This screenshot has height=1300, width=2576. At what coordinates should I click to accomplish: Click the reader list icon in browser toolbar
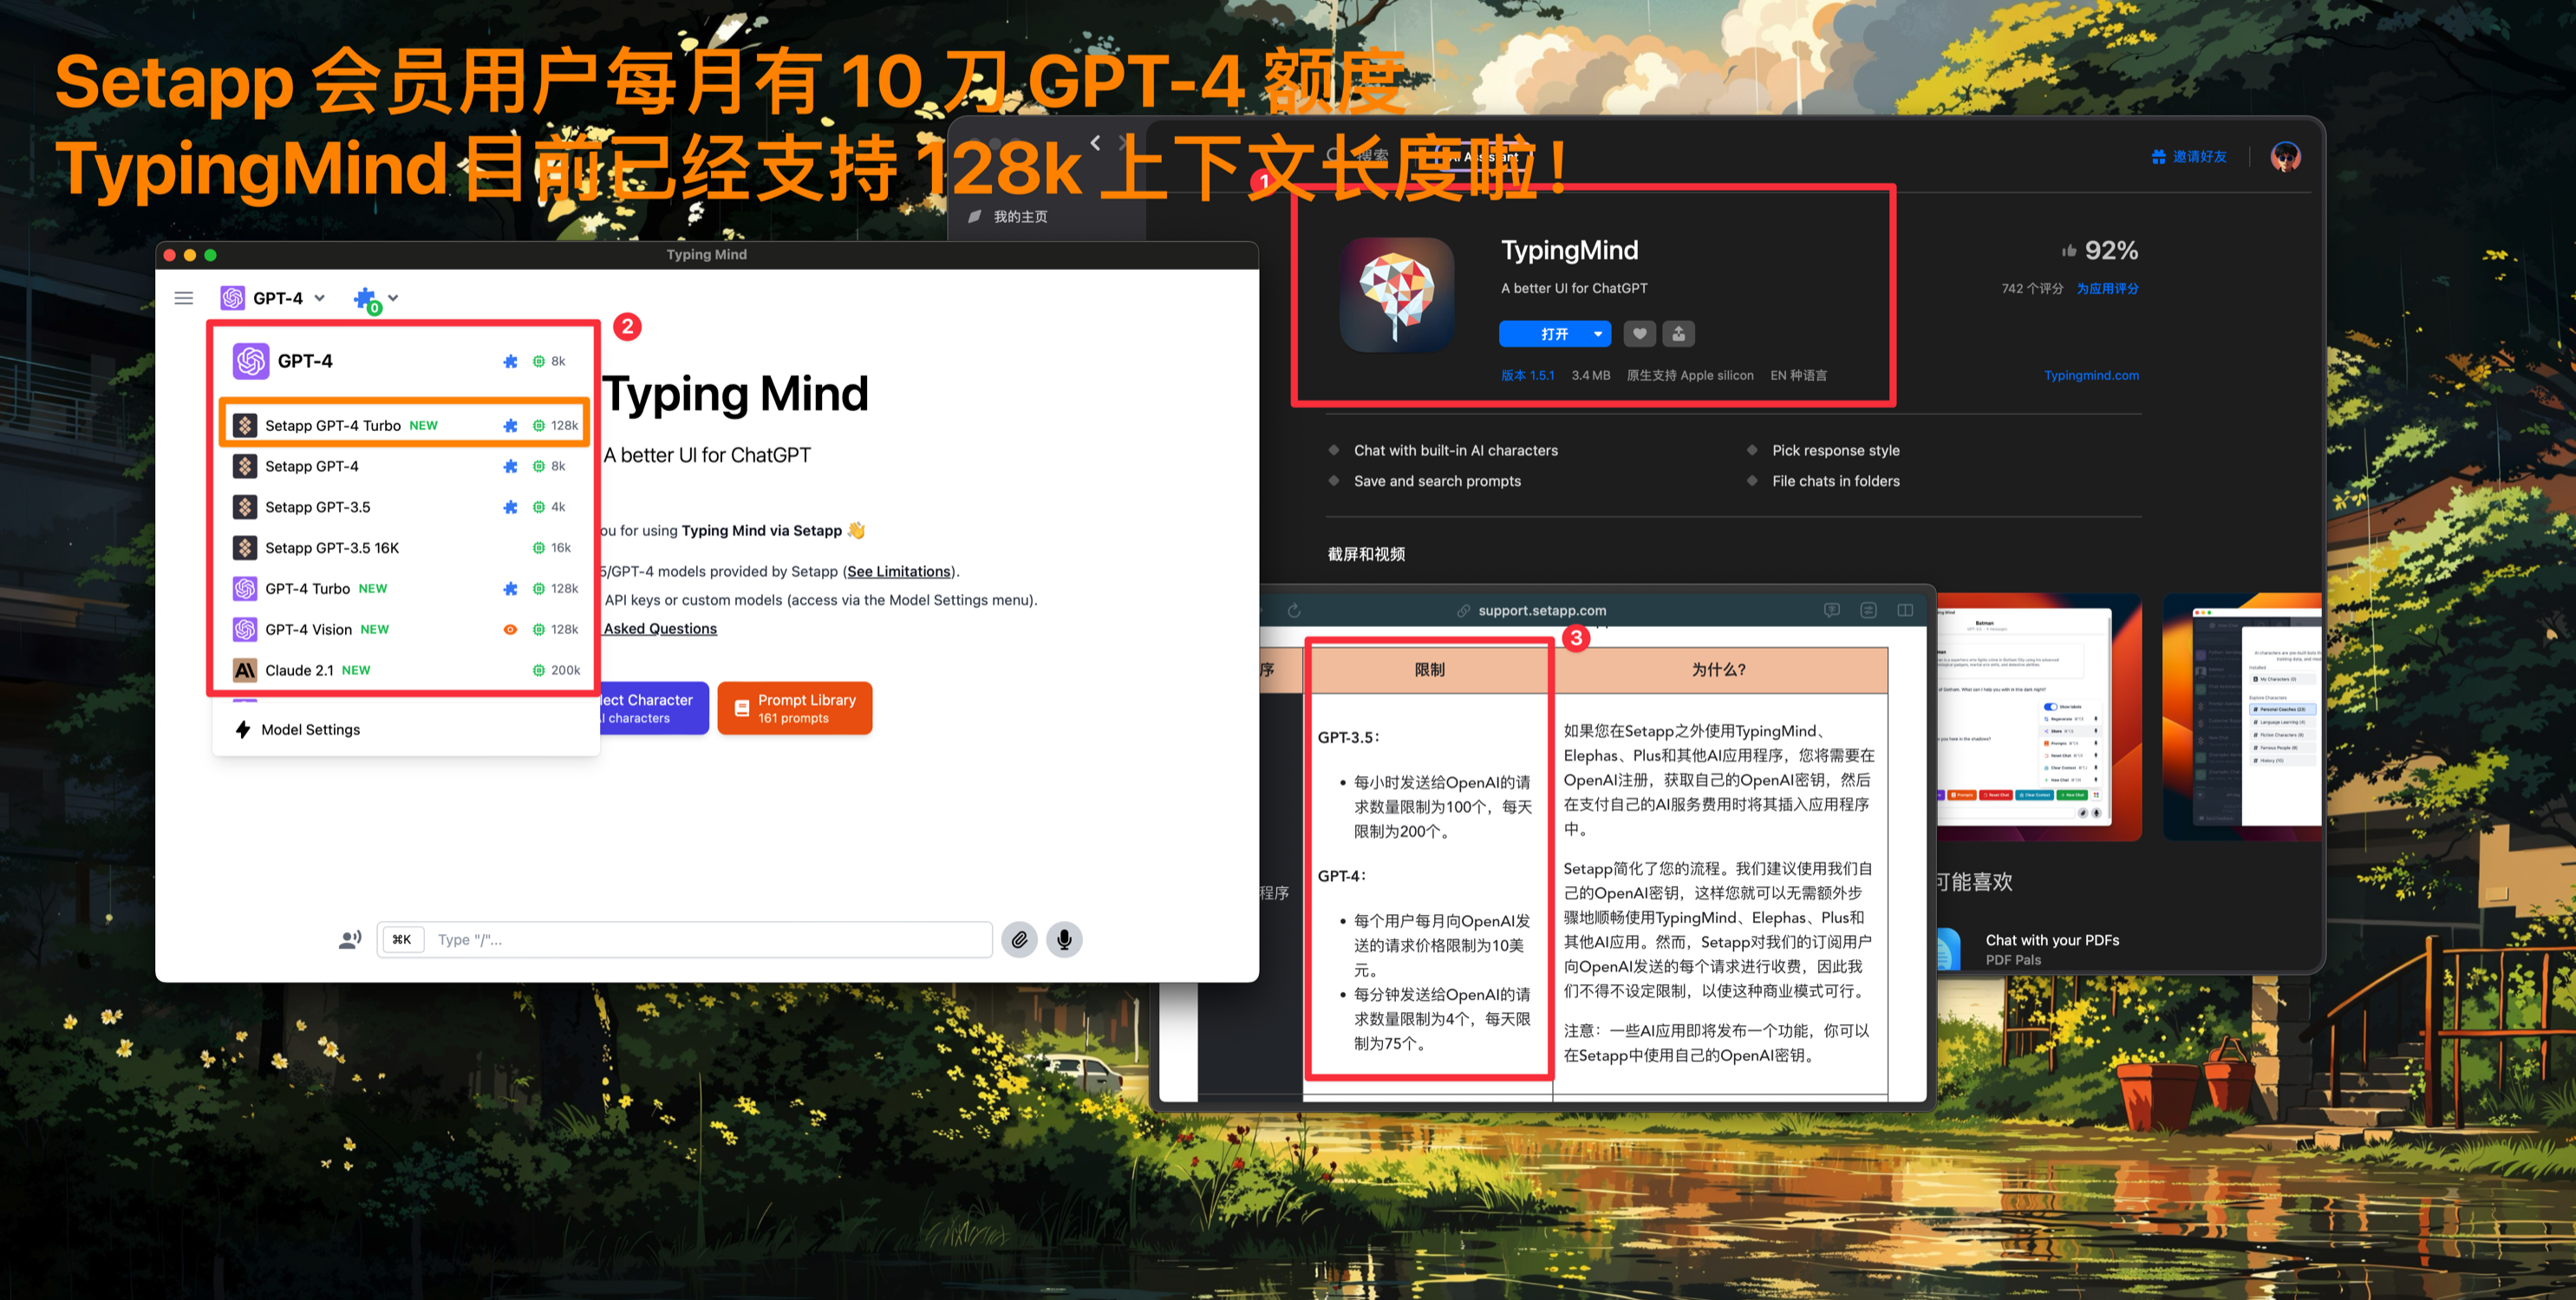click(1868, 610)
